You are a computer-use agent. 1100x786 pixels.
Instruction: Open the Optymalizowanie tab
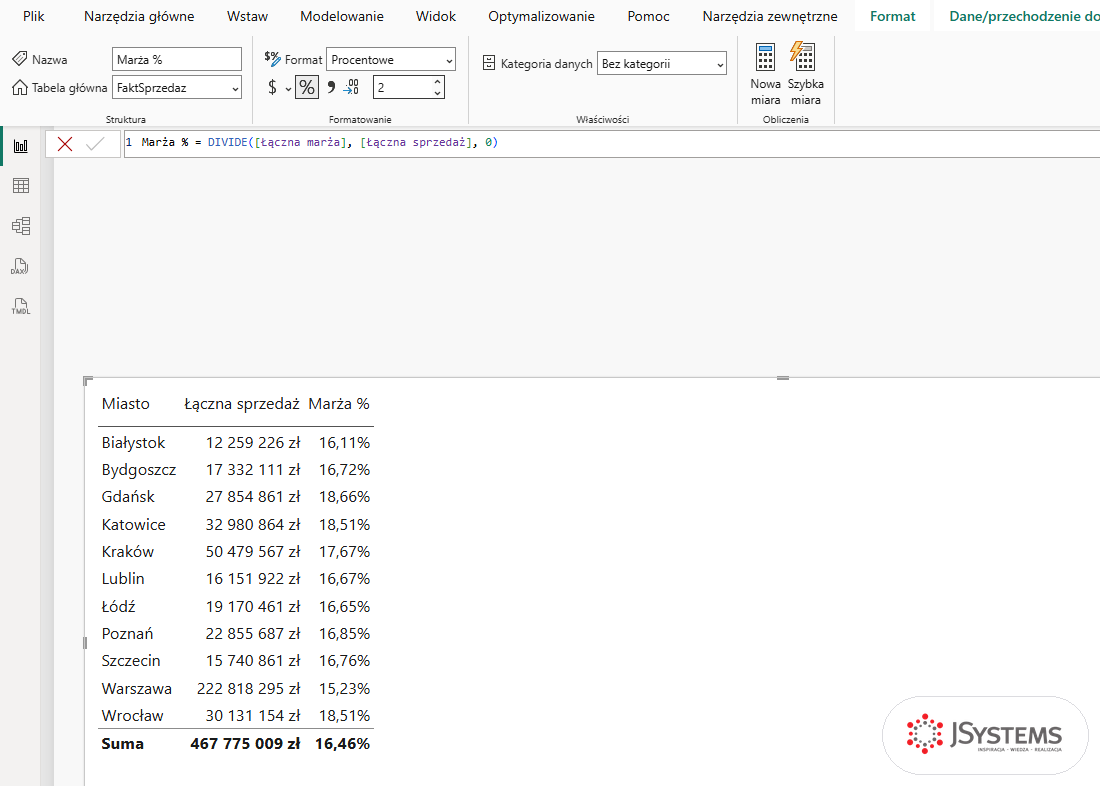(x=541, y=16)
